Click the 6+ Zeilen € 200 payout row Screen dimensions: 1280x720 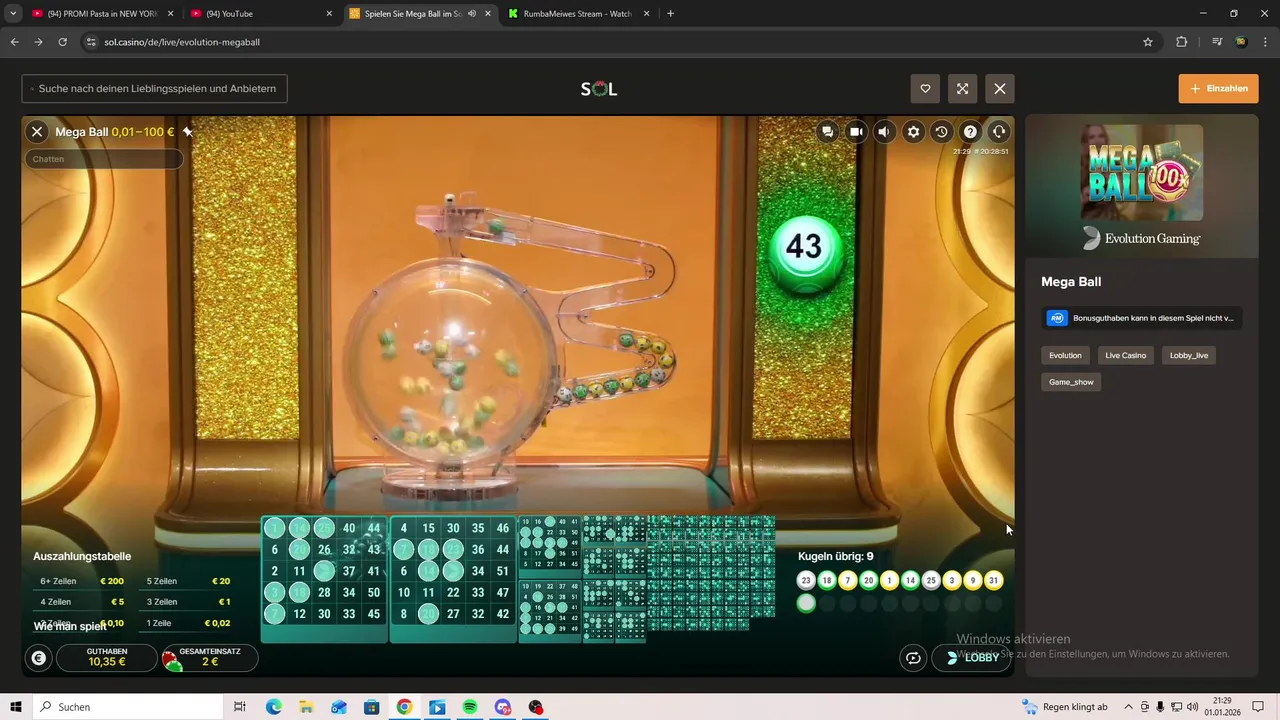82,581
